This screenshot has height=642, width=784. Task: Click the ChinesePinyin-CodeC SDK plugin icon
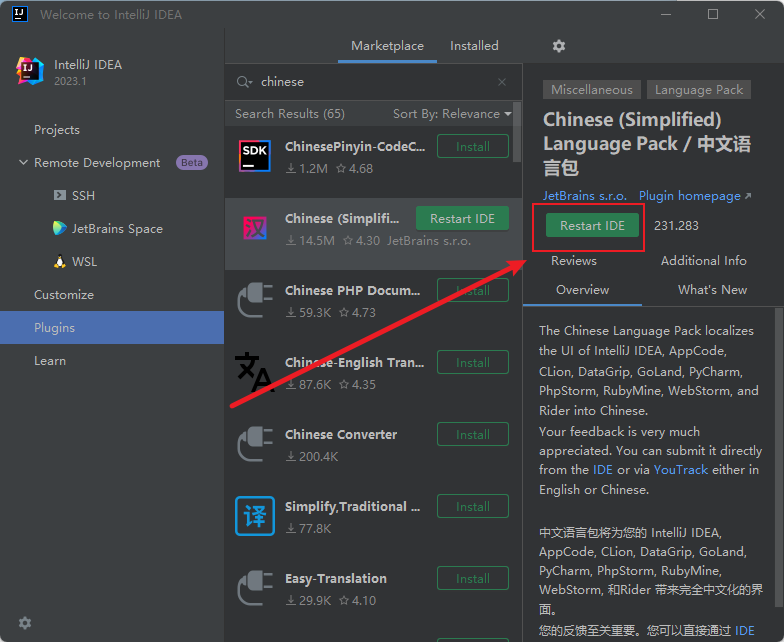click(x=255, y=156)
